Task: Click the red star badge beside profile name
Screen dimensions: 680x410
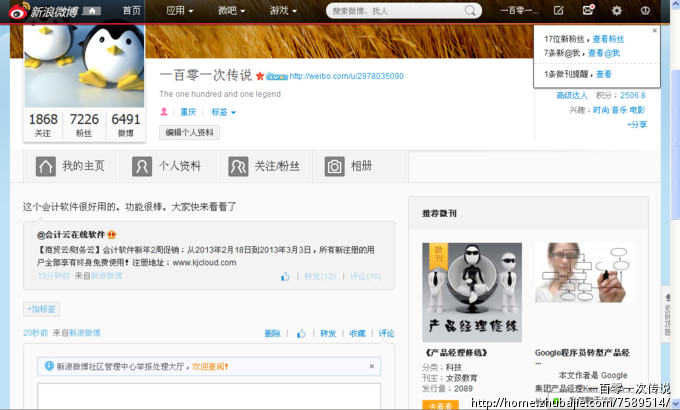Action: point(260,76)
